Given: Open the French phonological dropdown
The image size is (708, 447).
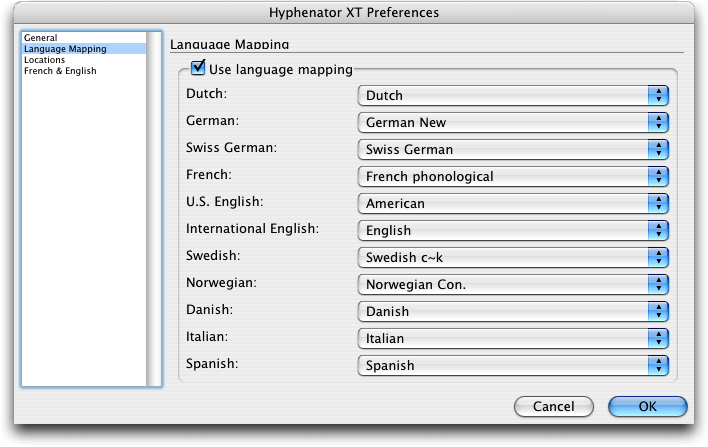Looking at the screenshot, I should coord(513,177).
